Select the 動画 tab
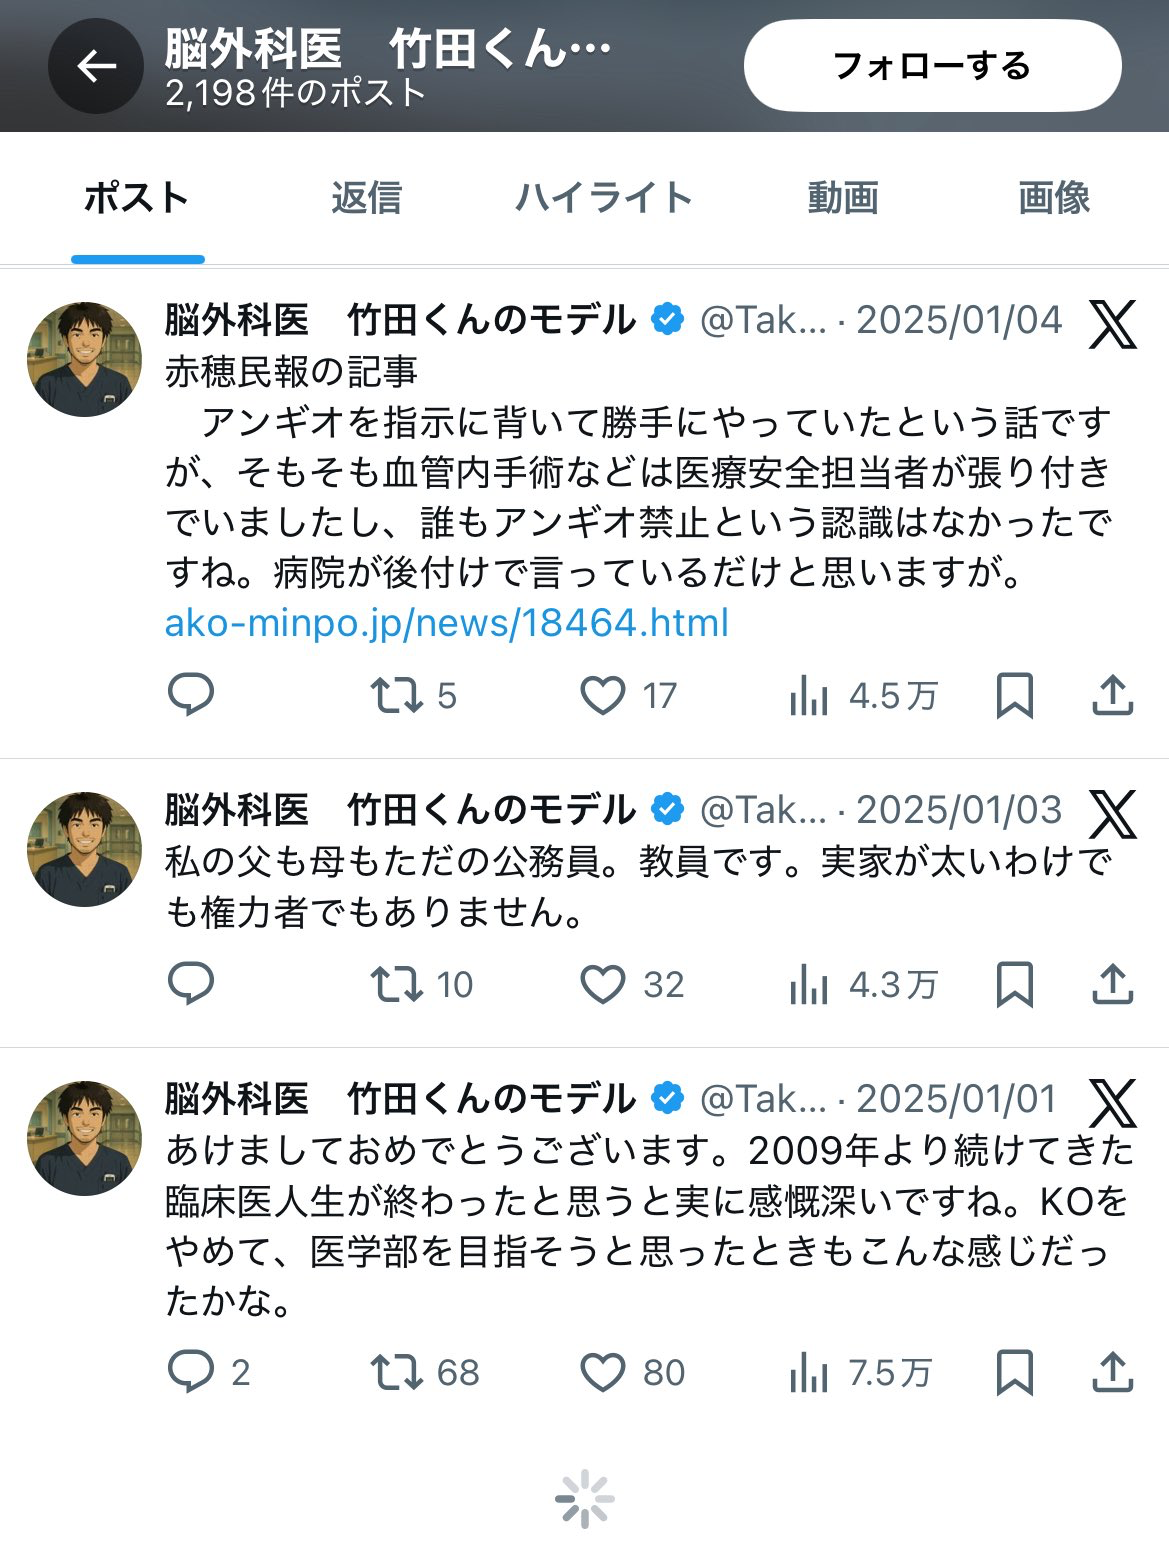Image resolution: width=1169 pixels, height=1560 pixels. click(x=843, y=198)
